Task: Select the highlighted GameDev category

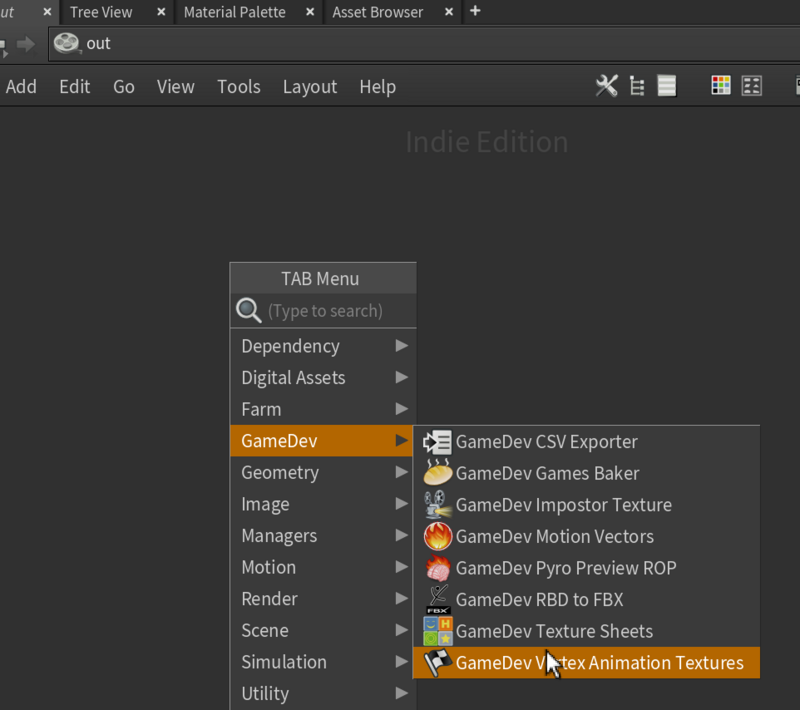Action: tap(321, 441)
